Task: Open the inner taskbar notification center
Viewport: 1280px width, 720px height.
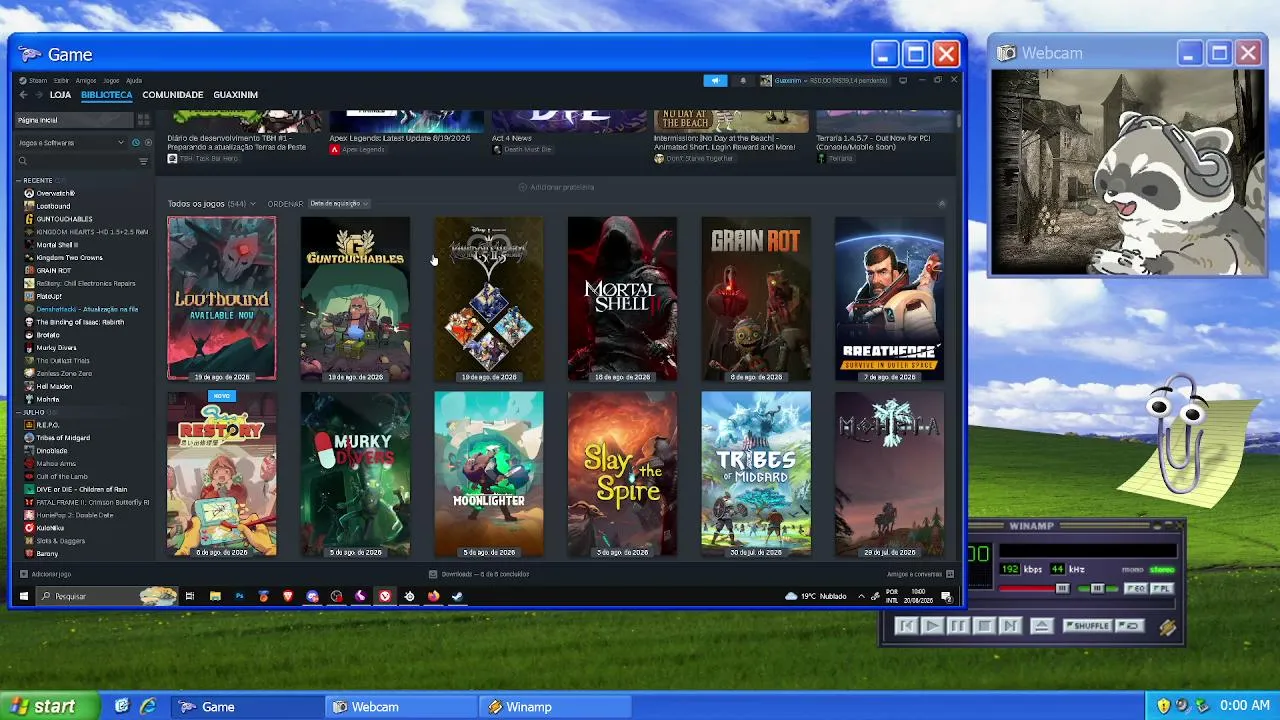Action: click(946, 596)
